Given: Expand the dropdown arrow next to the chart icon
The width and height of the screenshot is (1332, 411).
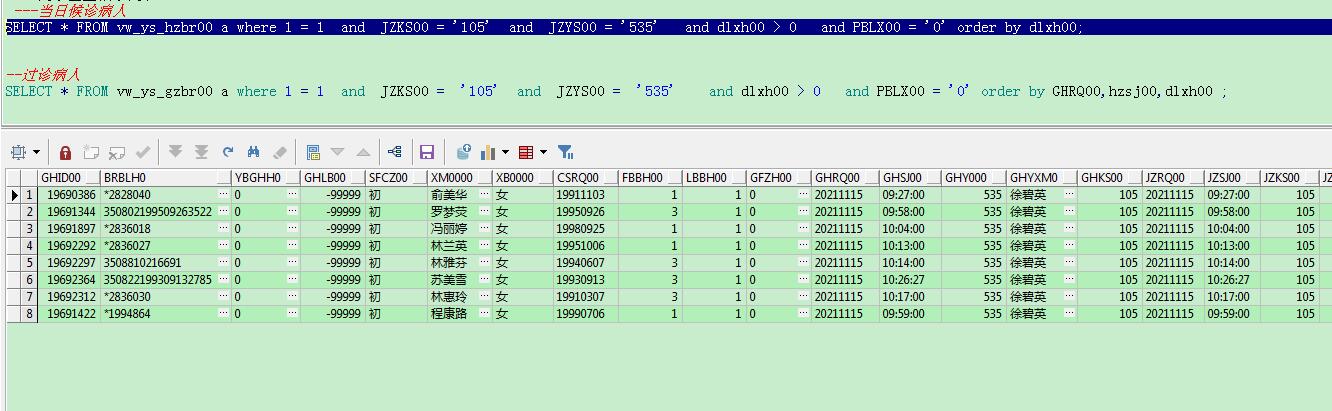Looking at the screenshot, I should [506, 153].
